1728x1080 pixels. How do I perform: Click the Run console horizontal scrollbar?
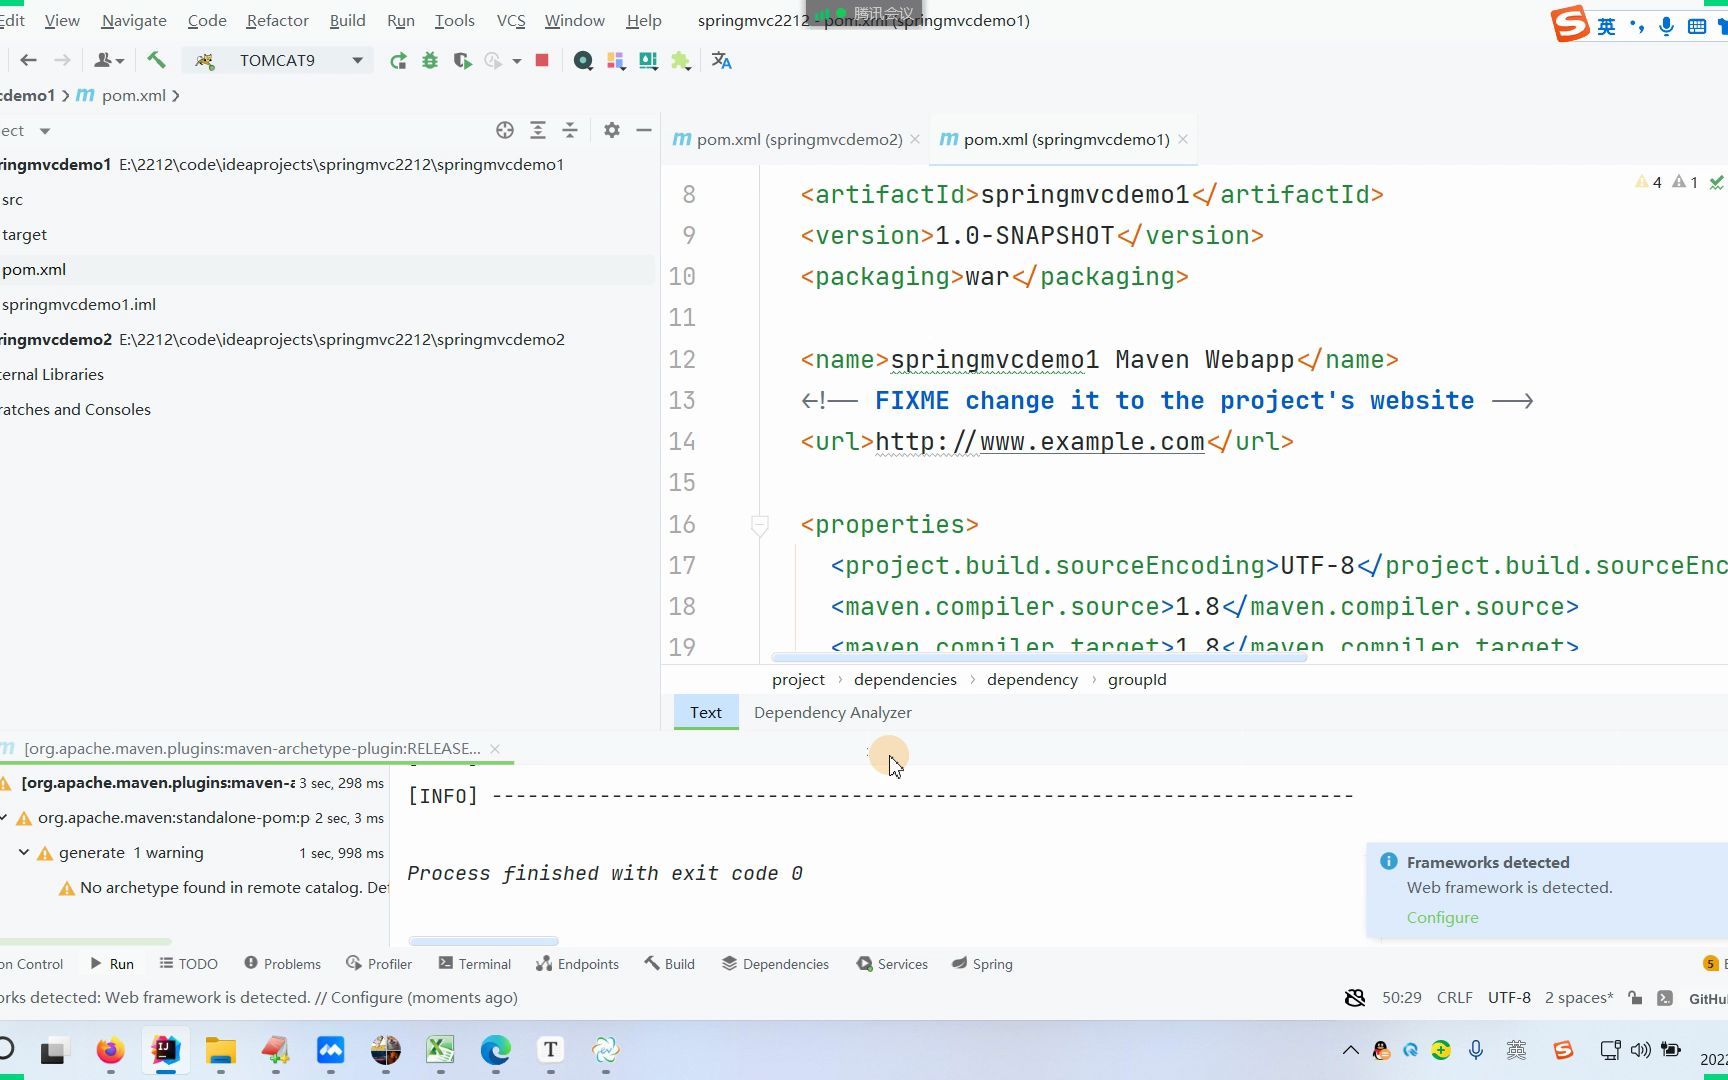pyautogui.click(x=483, y=941)
